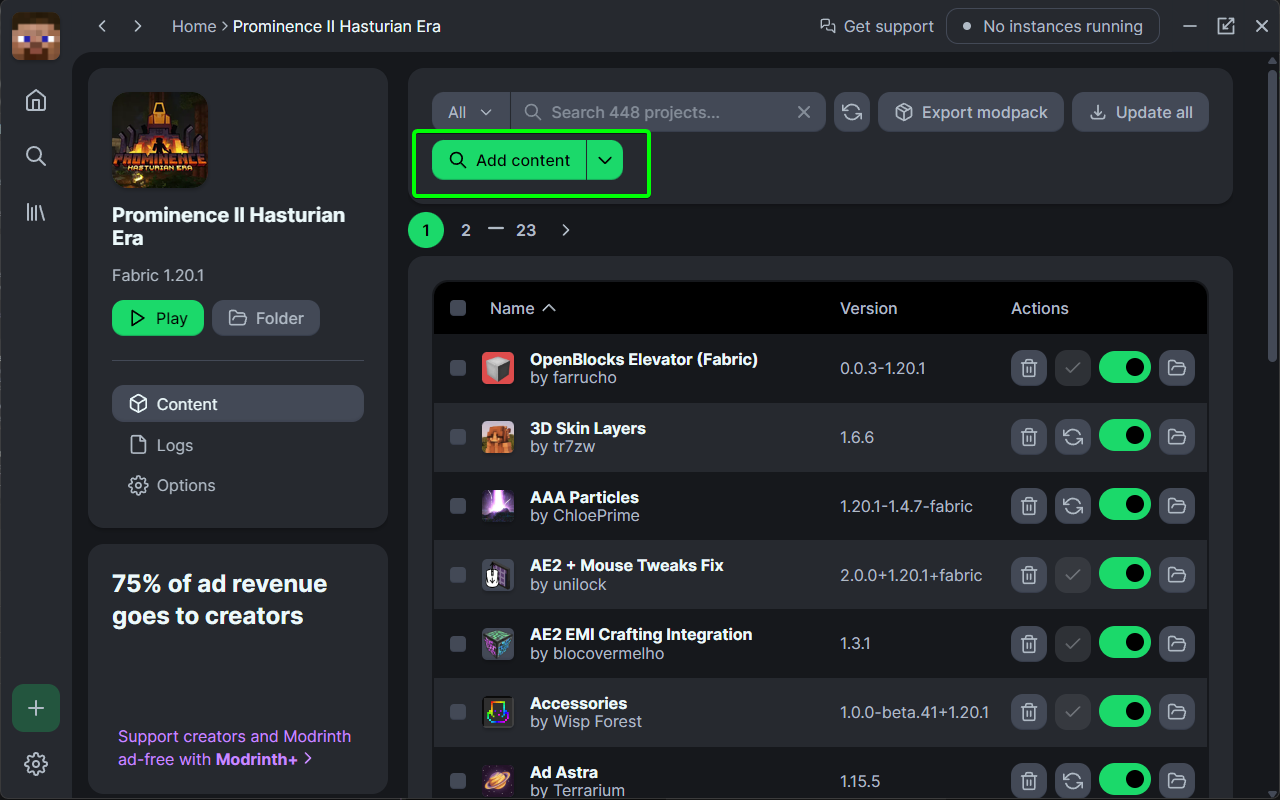Go forward with the right arrow
This screenshot has width=1280, height=800.
(138, 26)
